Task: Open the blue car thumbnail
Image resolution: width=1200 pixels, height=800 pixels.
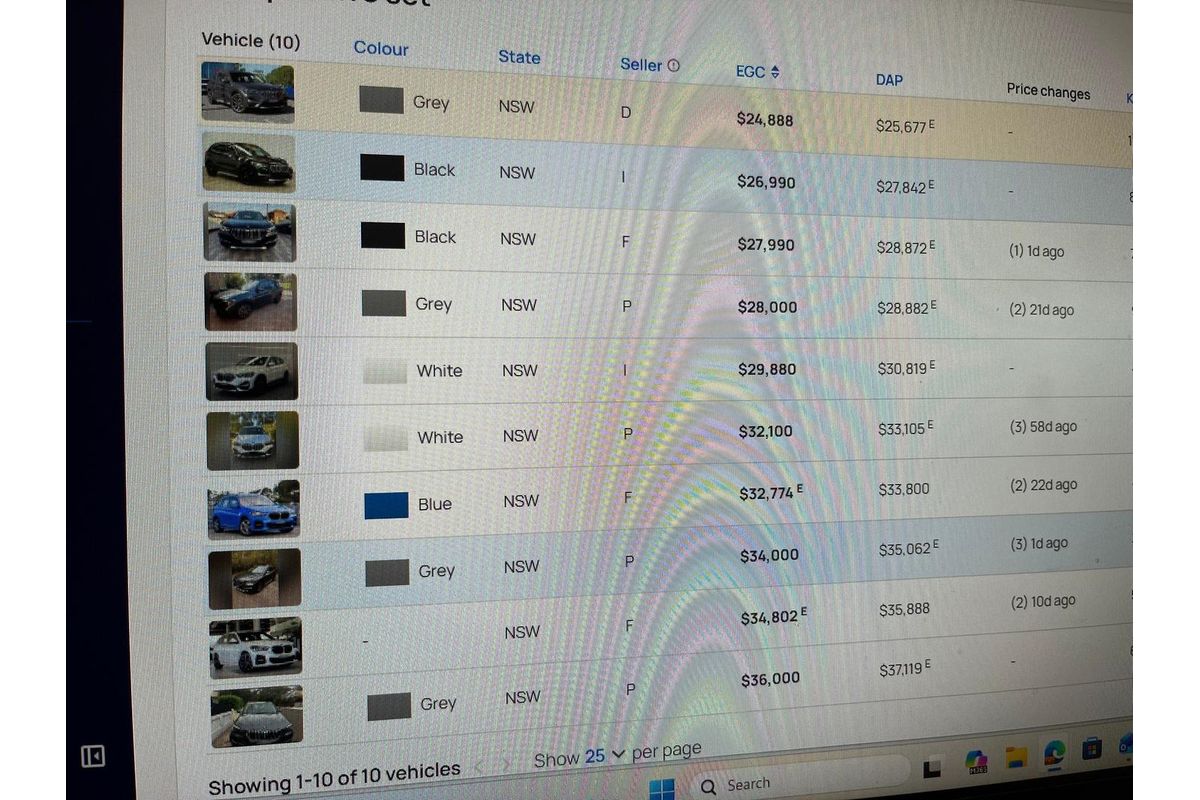Action: tap(254, 508)
